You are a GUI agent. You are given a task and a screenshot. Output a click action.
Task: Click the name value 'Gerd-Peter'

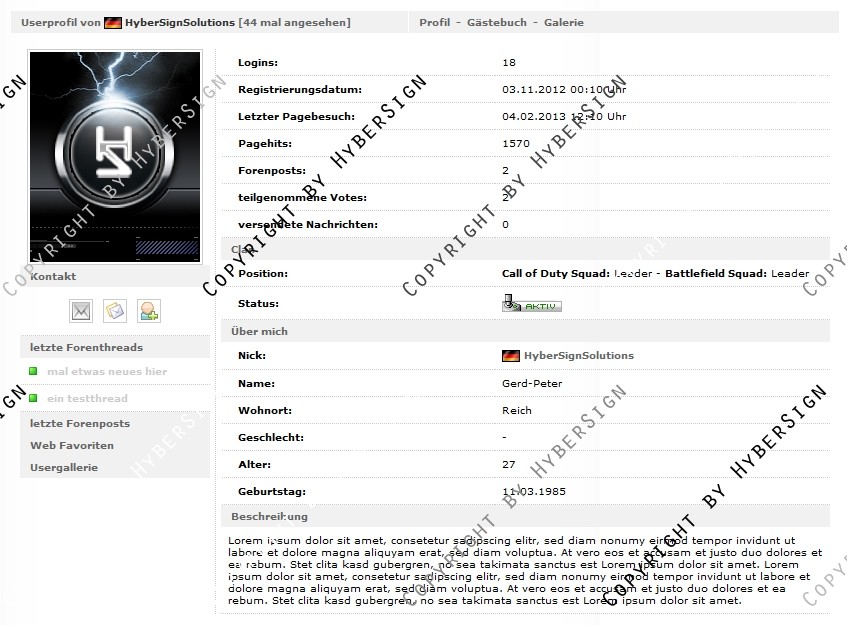532,384
